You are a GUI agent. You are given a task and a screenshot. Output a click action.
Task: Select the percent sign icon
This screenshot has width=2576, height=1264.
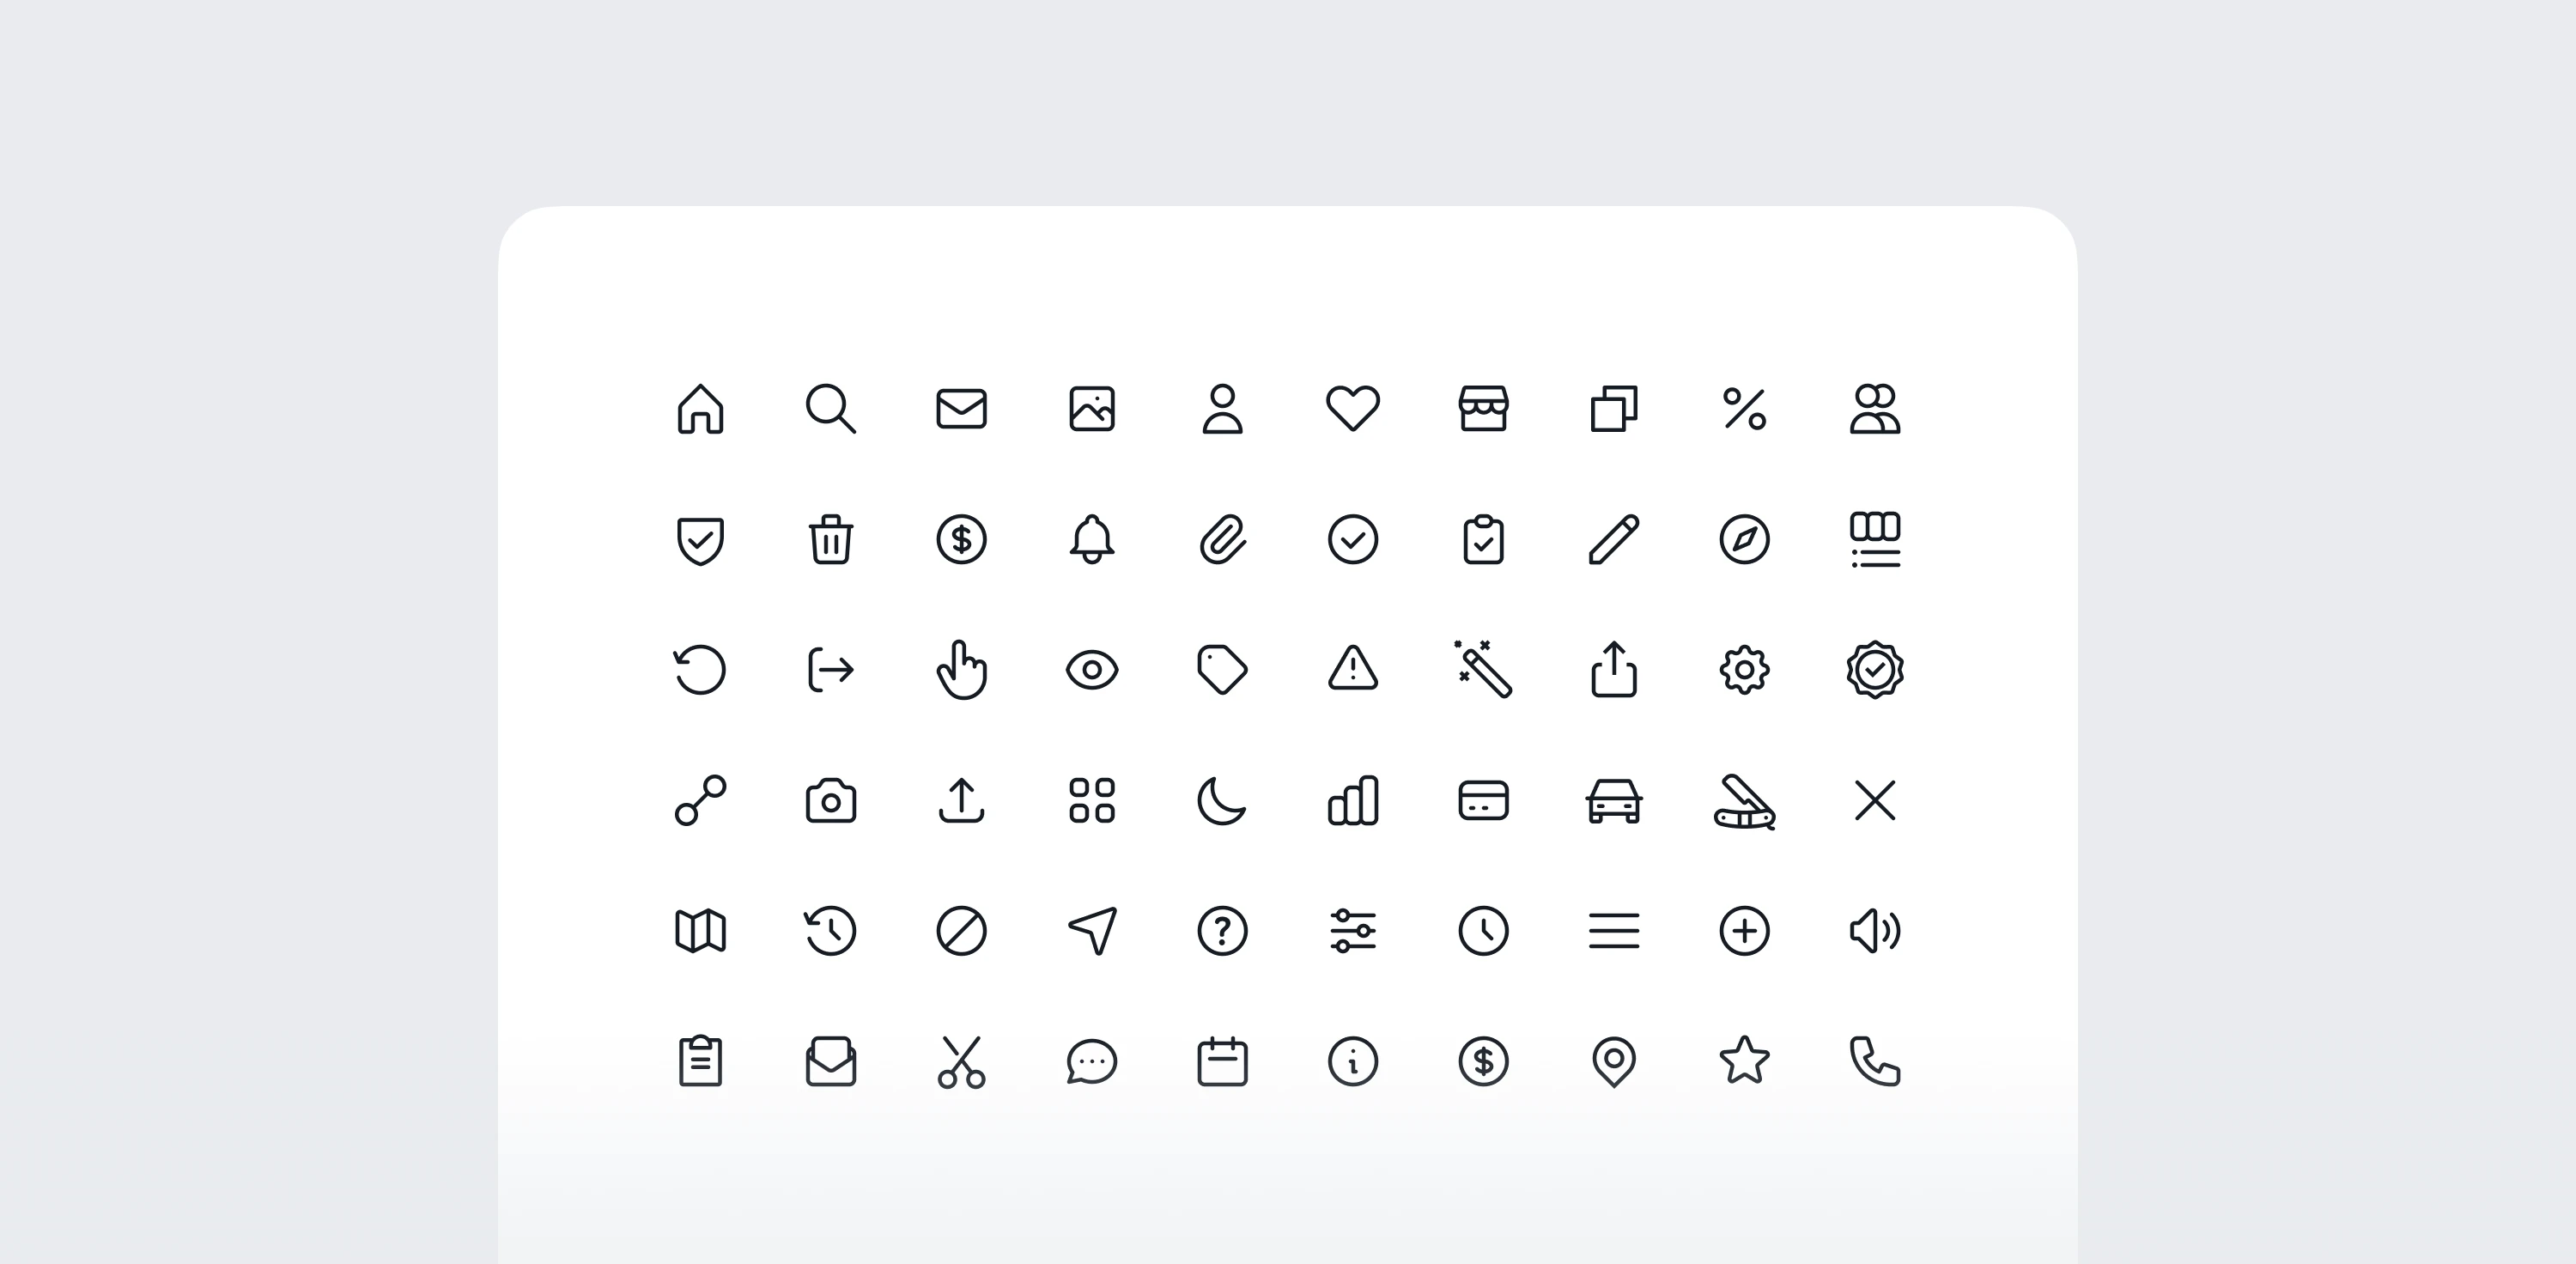(x=1744, y=409)
